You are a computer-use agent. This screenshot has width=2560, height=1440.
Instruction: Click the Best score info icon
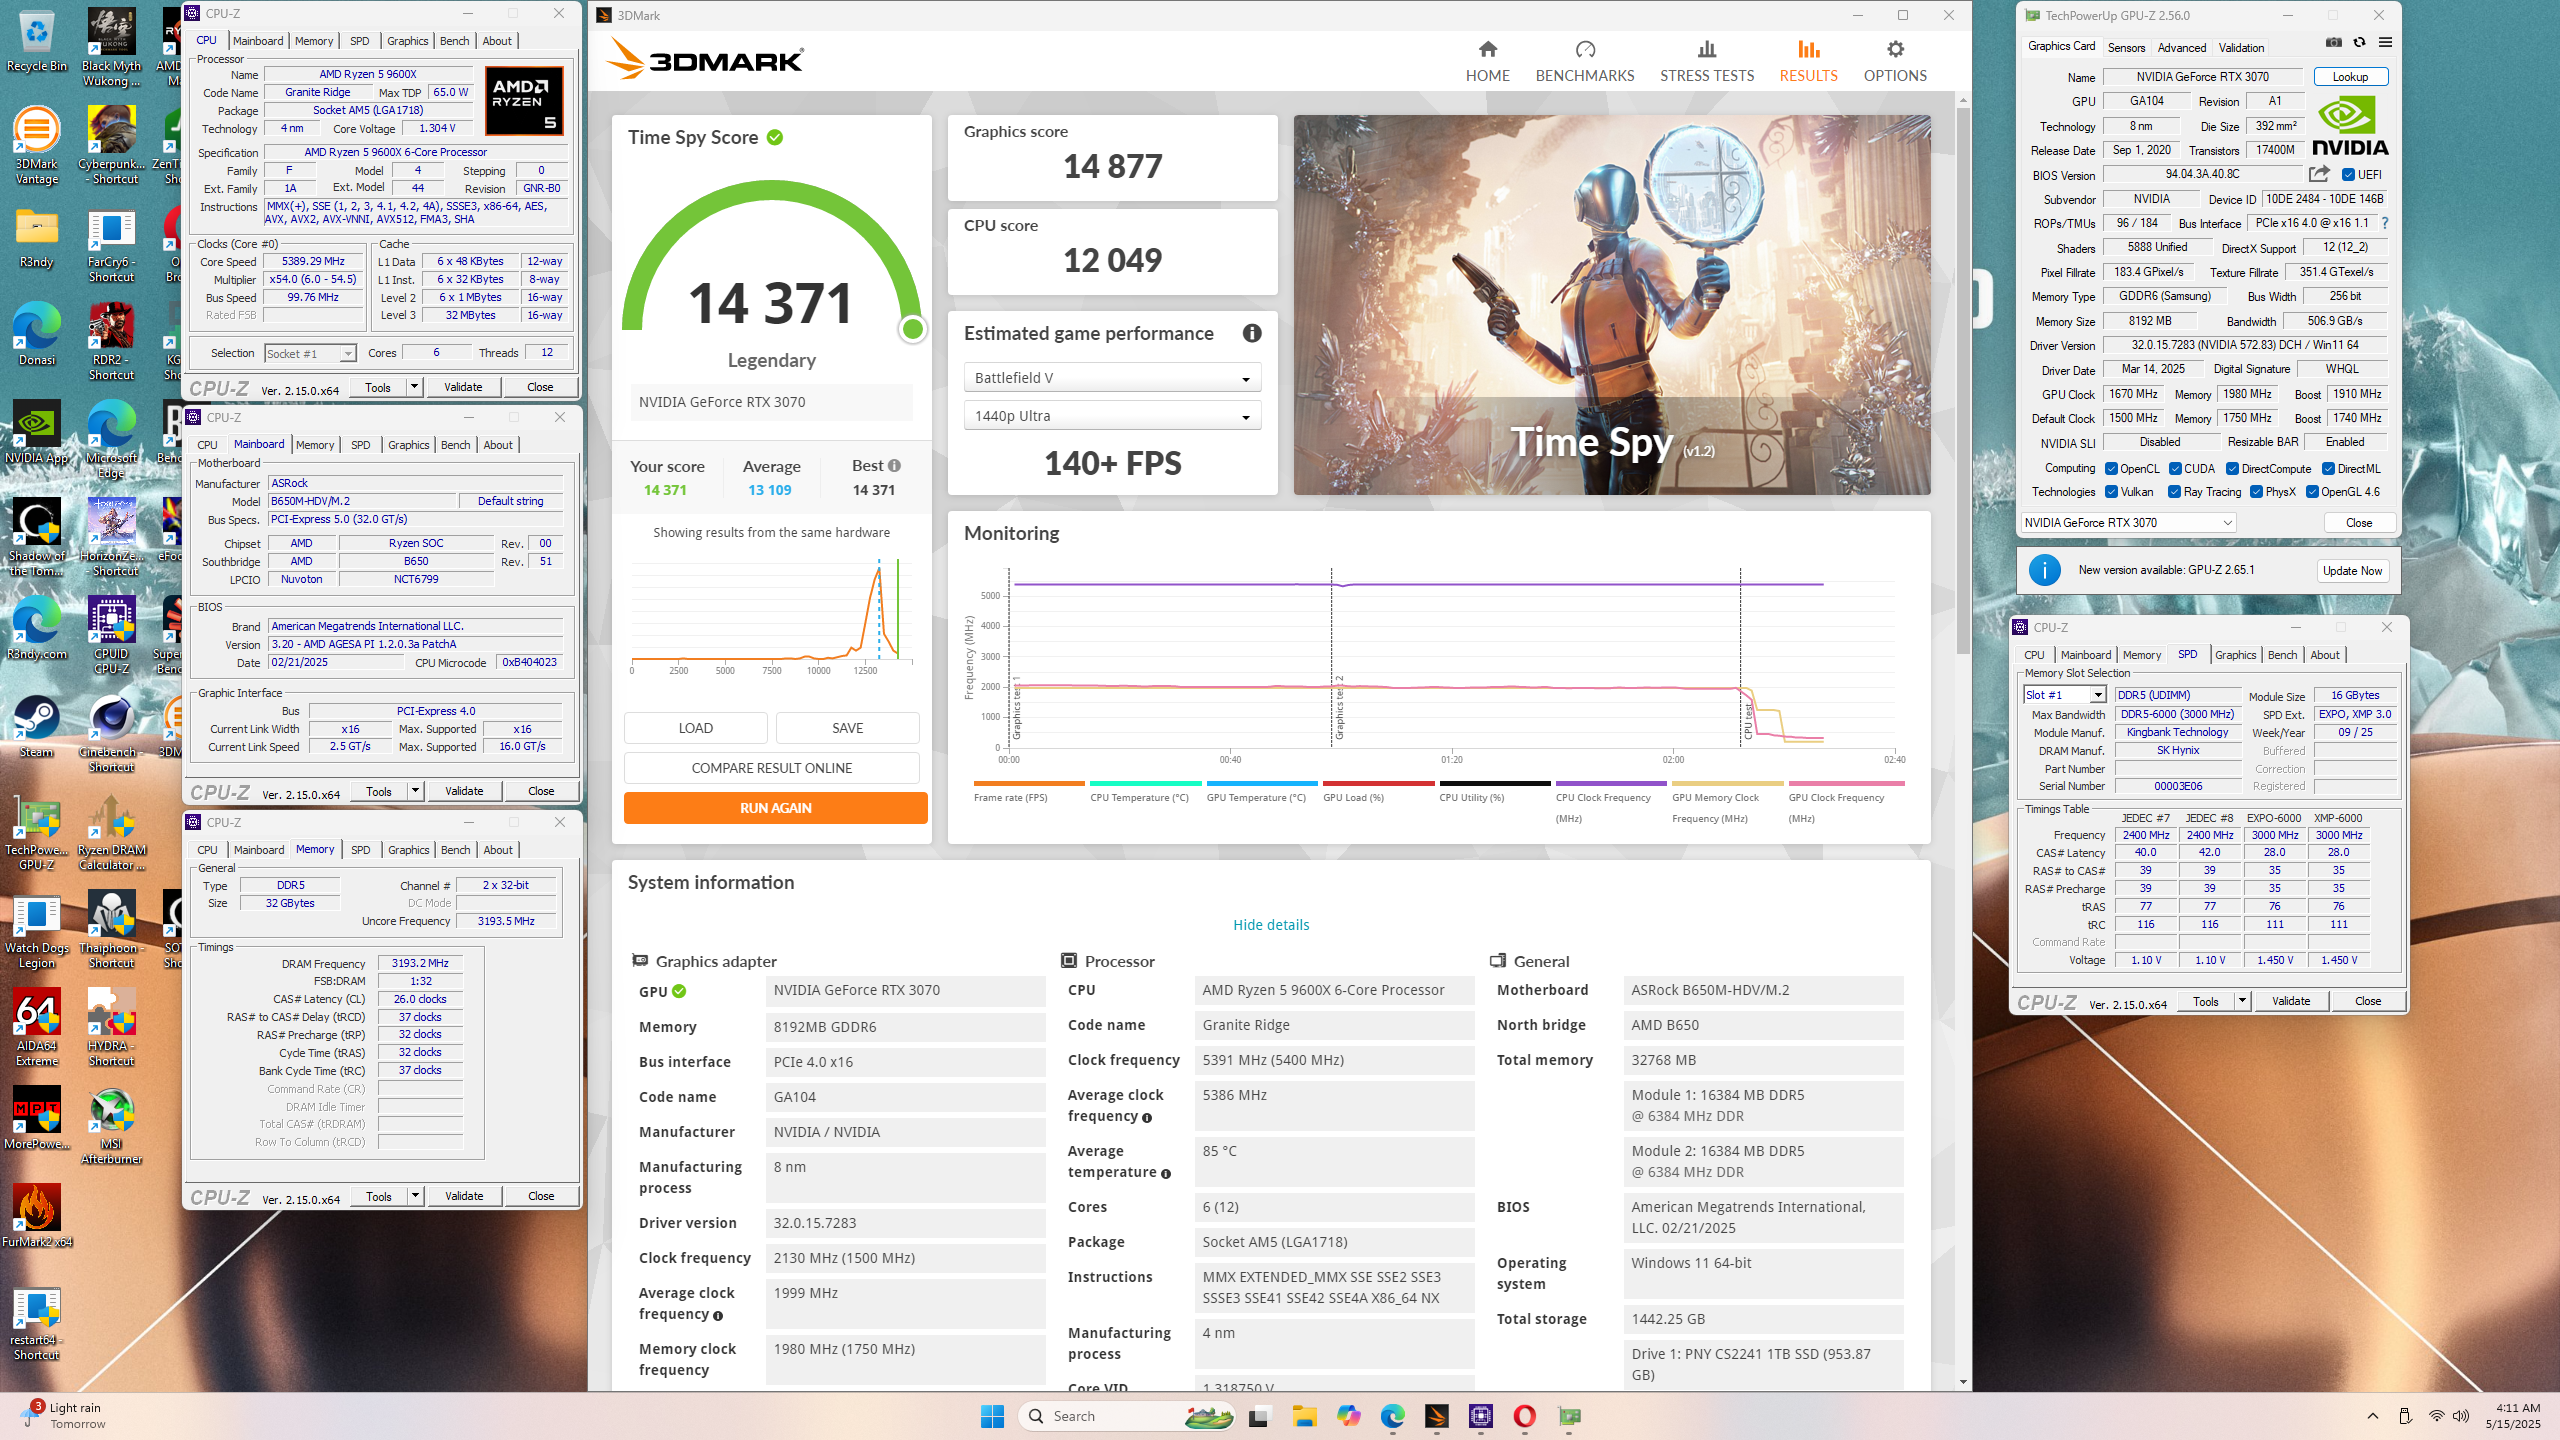point(894,465)
